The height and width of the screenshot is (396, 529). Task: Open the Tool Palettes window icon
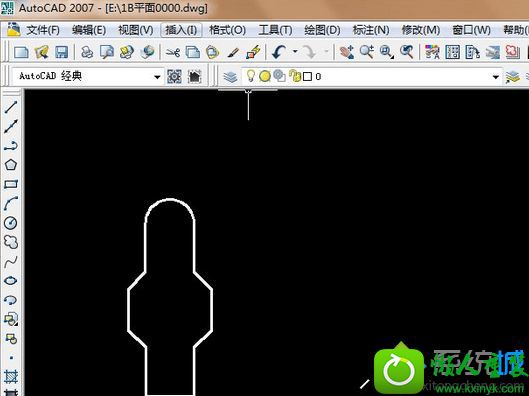click(472, 52)
